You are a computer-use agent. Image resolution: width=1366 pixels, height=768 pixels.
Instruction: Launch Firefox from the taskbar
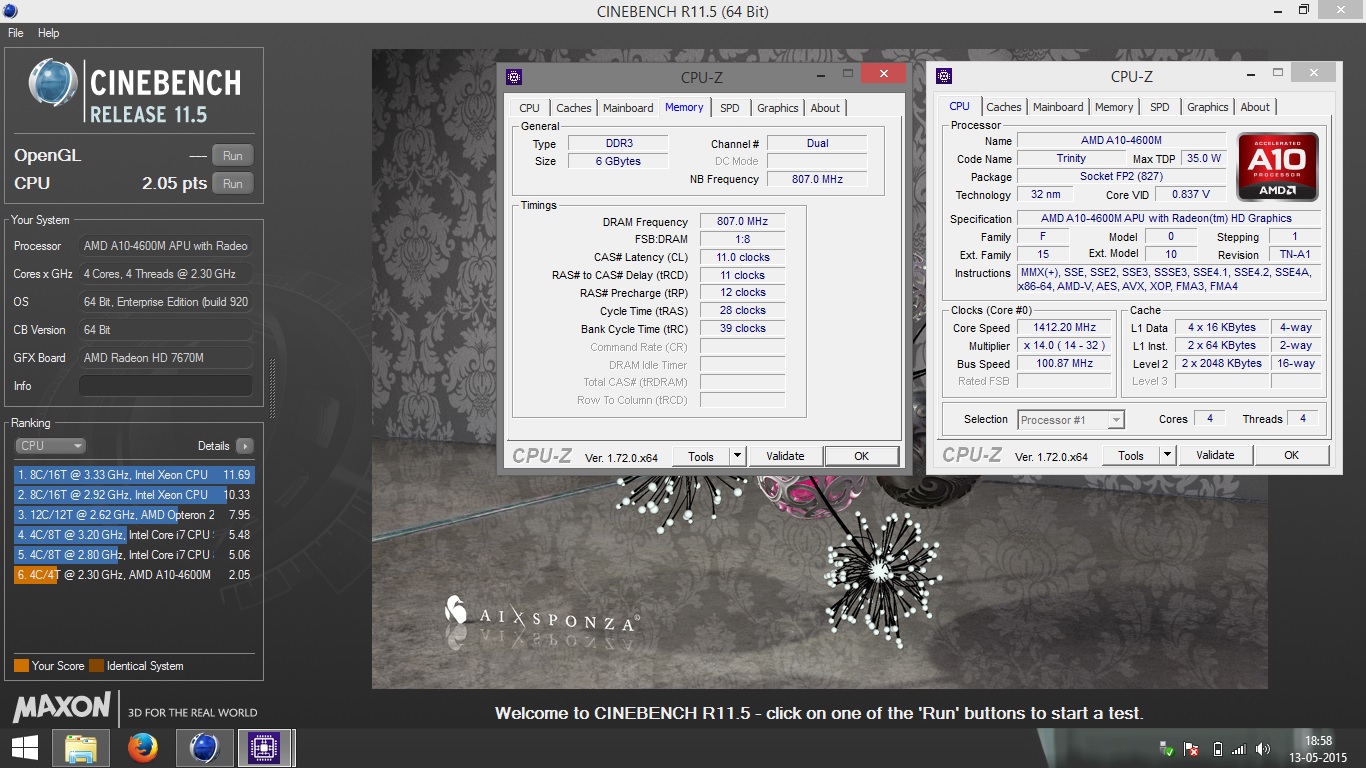coord(142,747)
